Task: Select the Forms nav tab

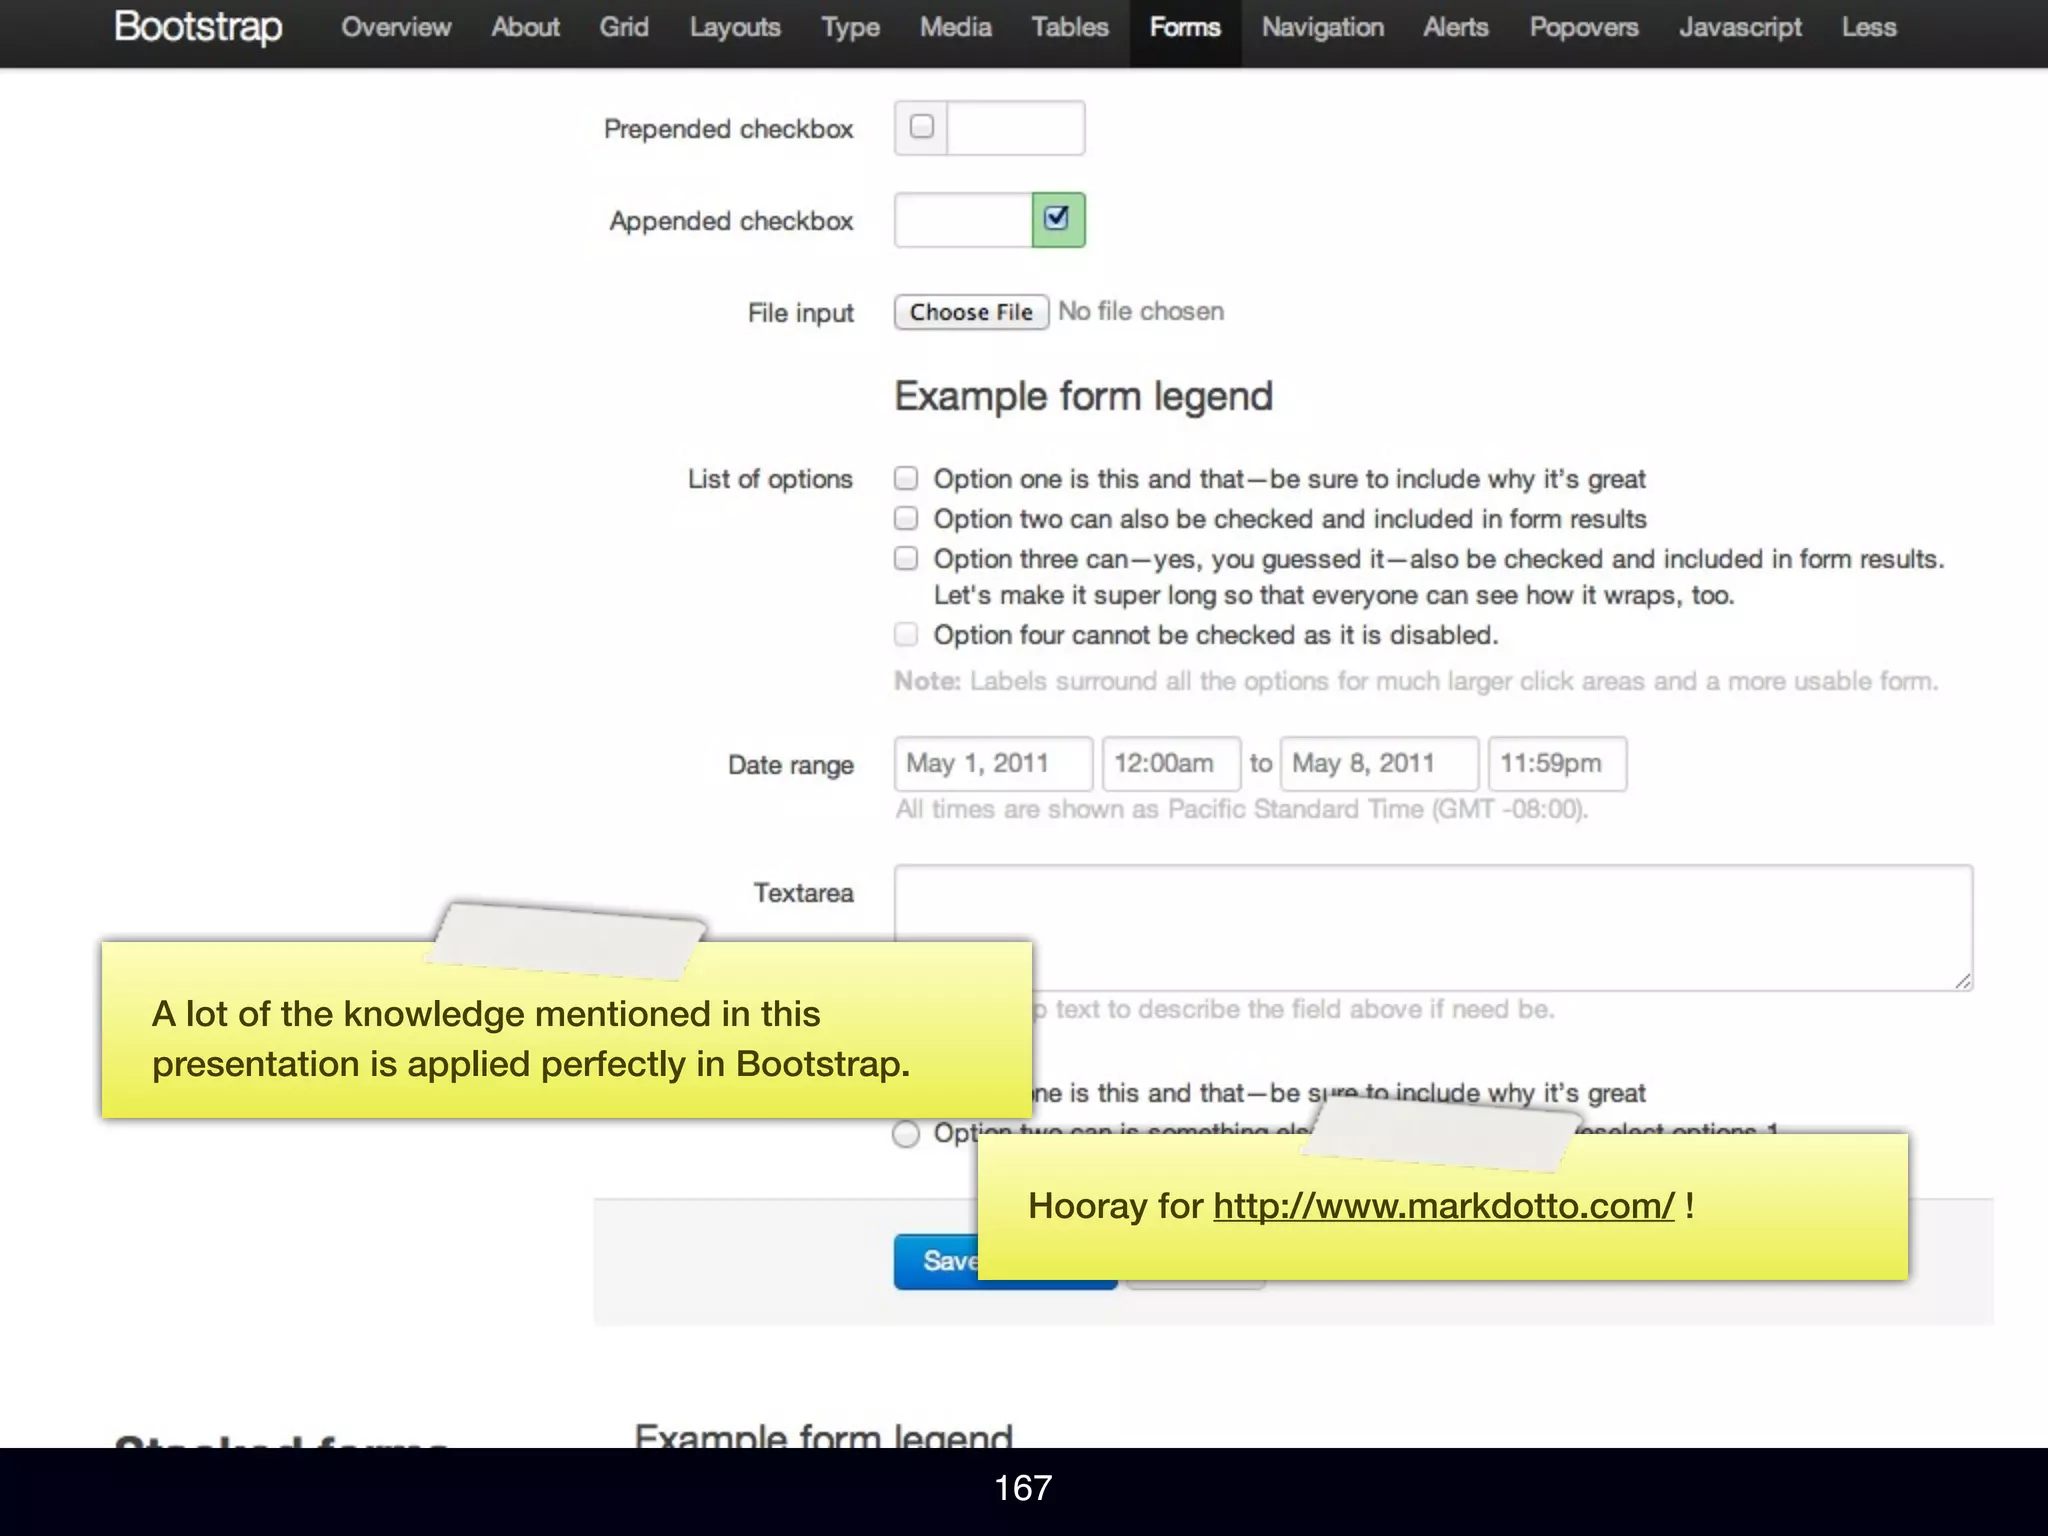Action: pyautogui.click(x=1185, y=27)
